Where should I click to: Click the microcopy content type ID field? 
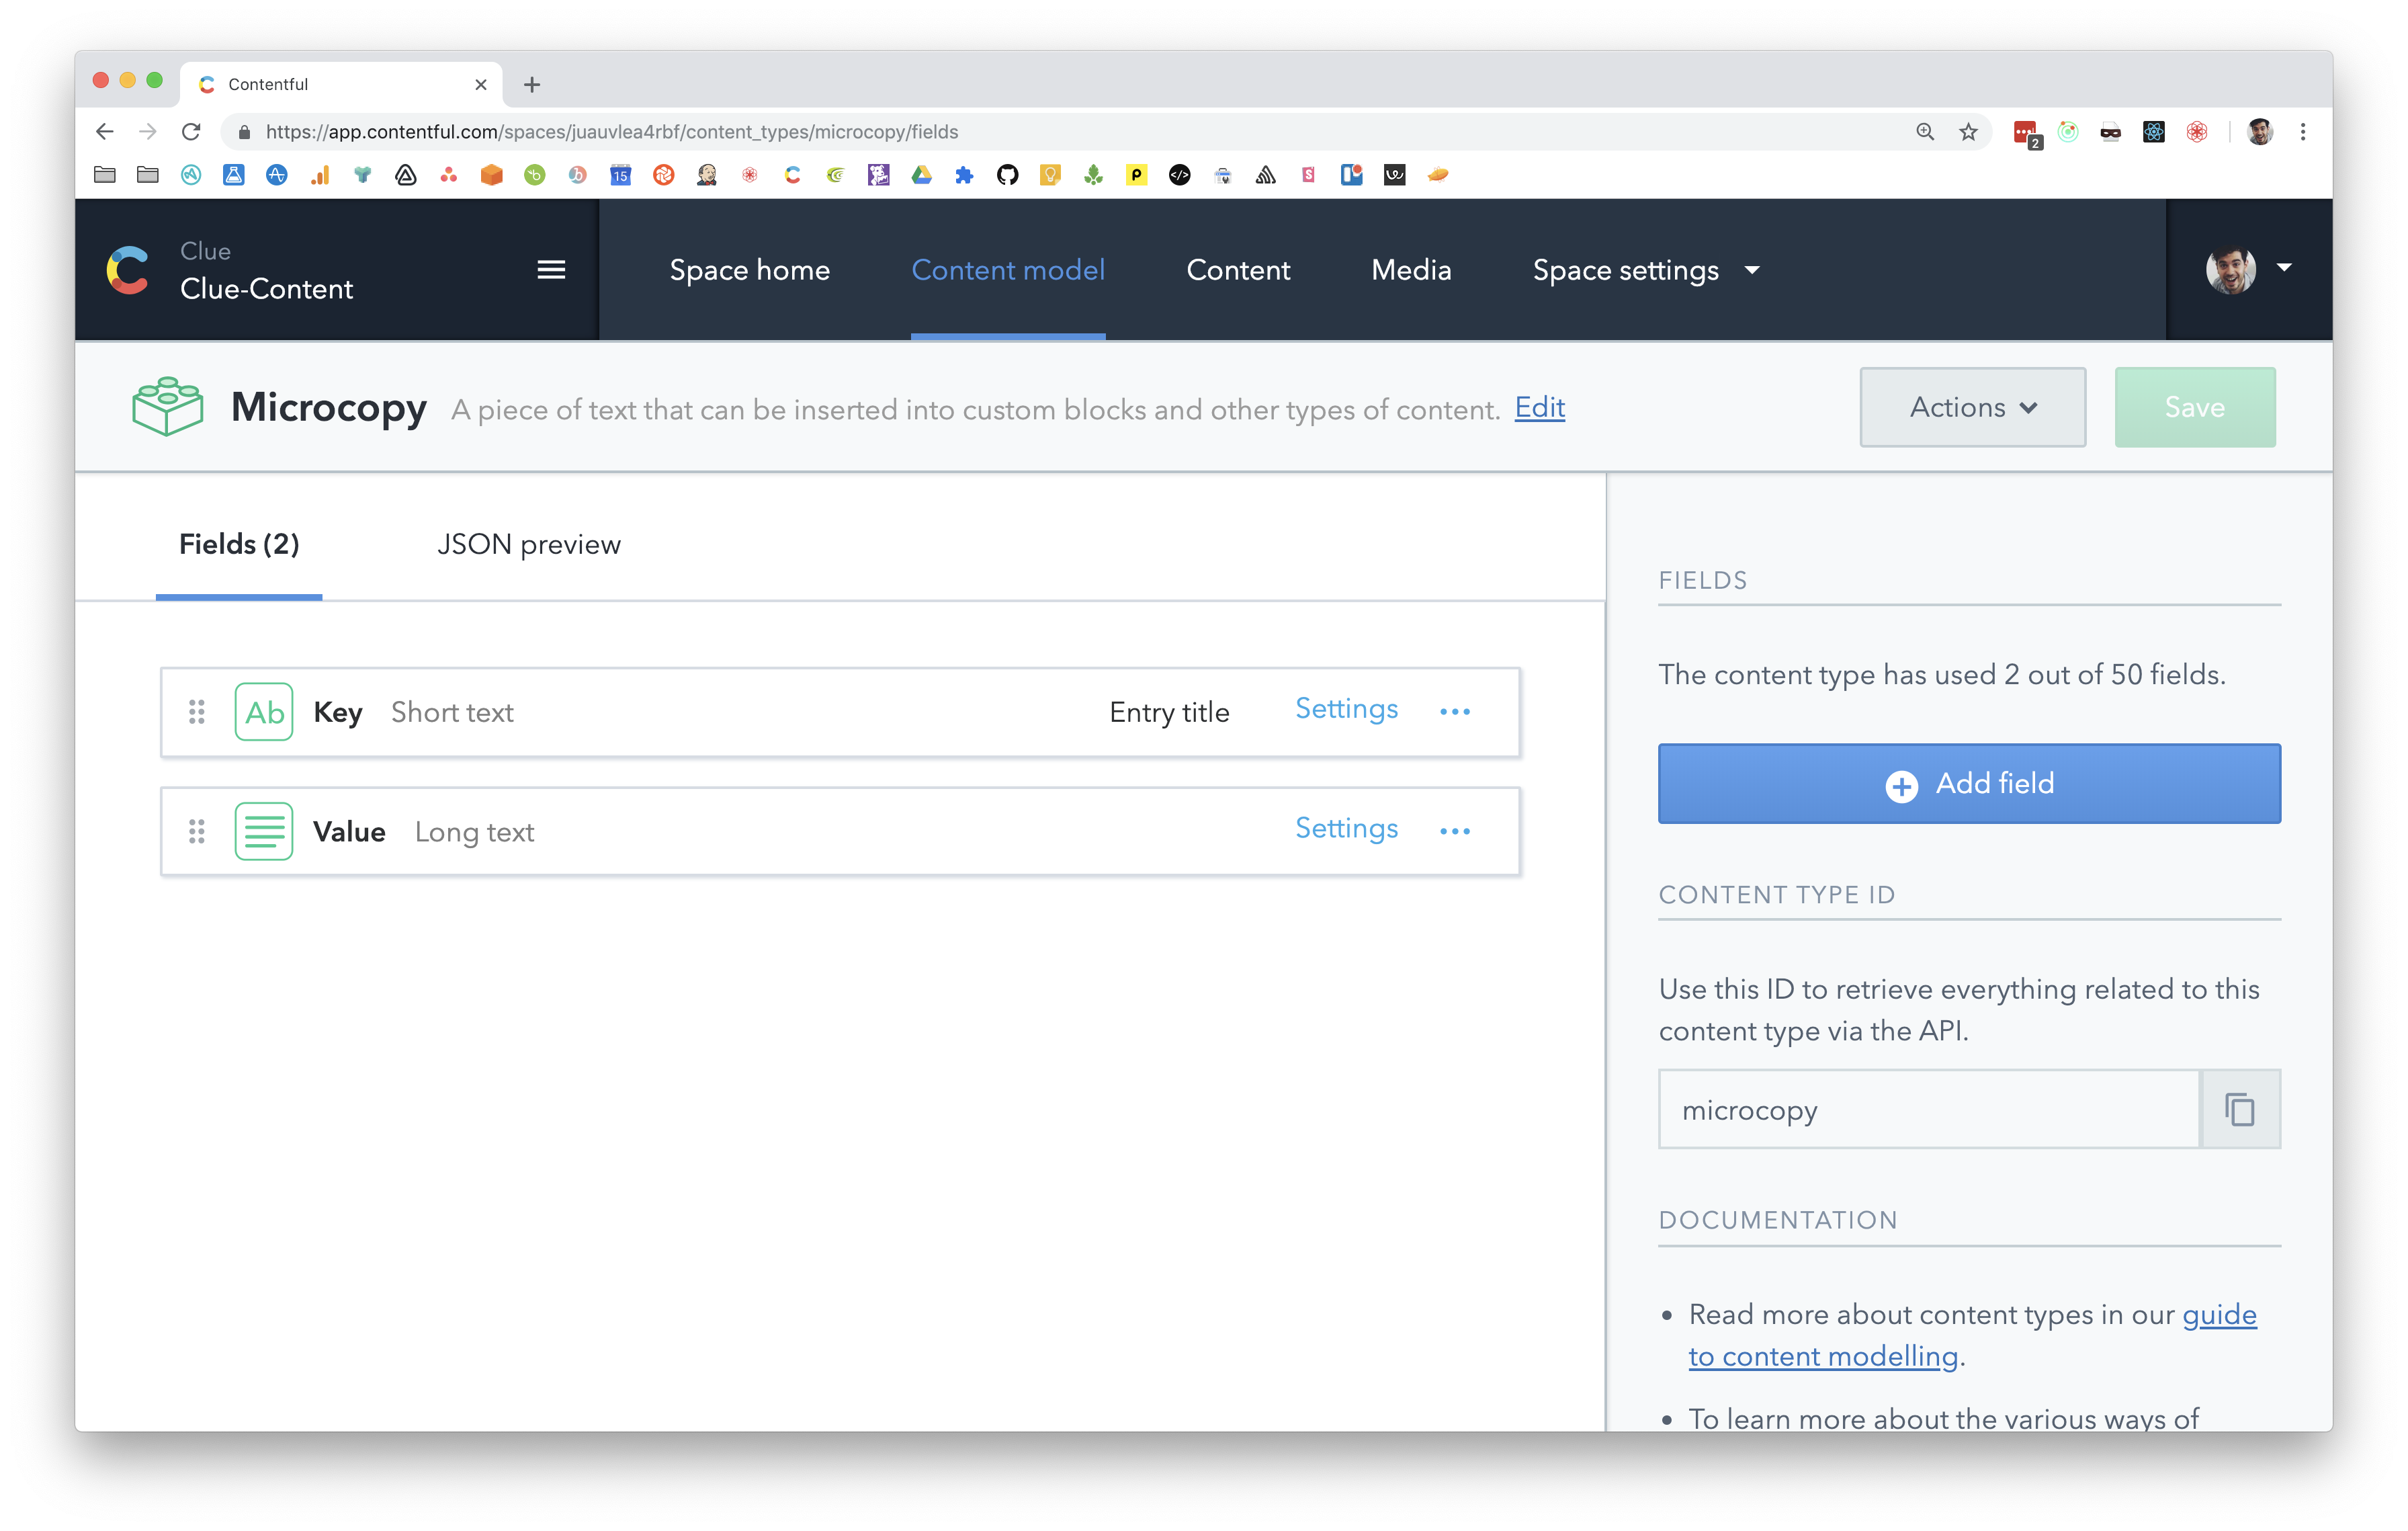click(1928, 1109)
